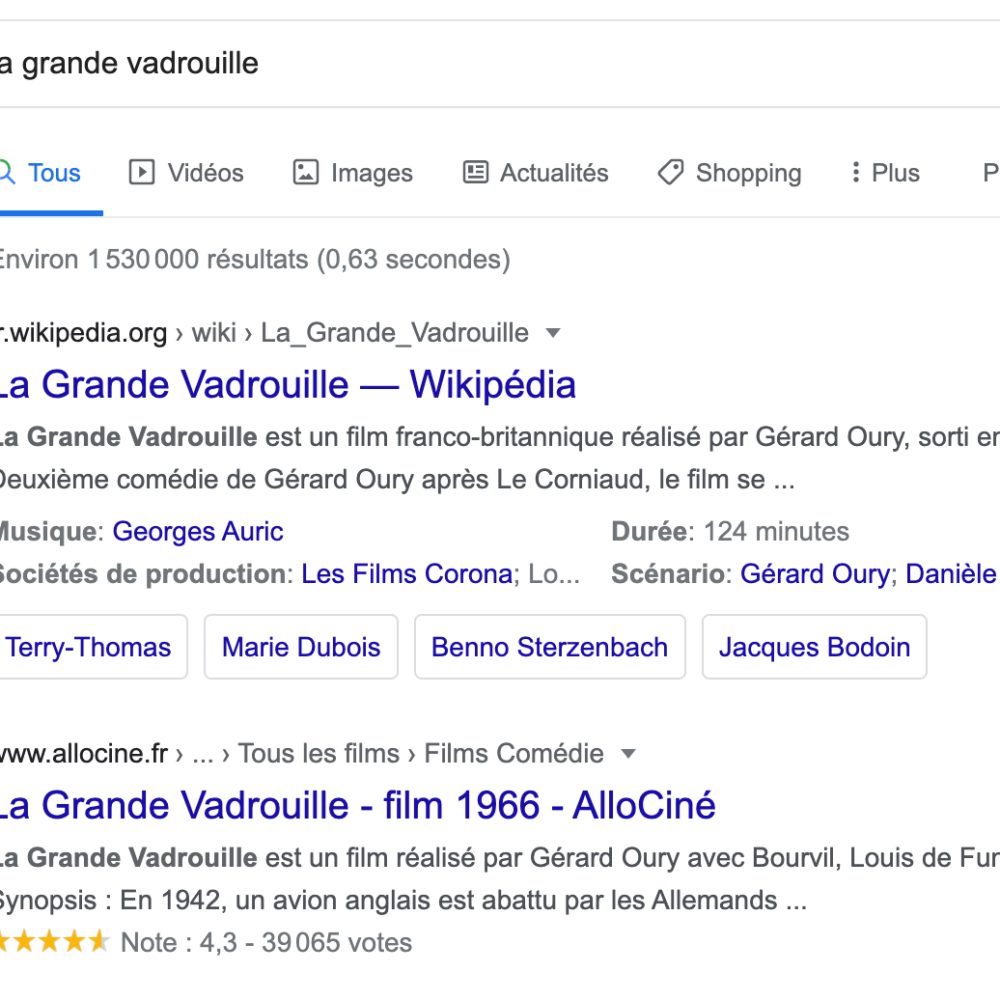Image resolution: width=1000 pixels, height=1000 pixels.
Task: Switch to the Vidéos tab
Action: pyautogui.click(x=205, y=173)
